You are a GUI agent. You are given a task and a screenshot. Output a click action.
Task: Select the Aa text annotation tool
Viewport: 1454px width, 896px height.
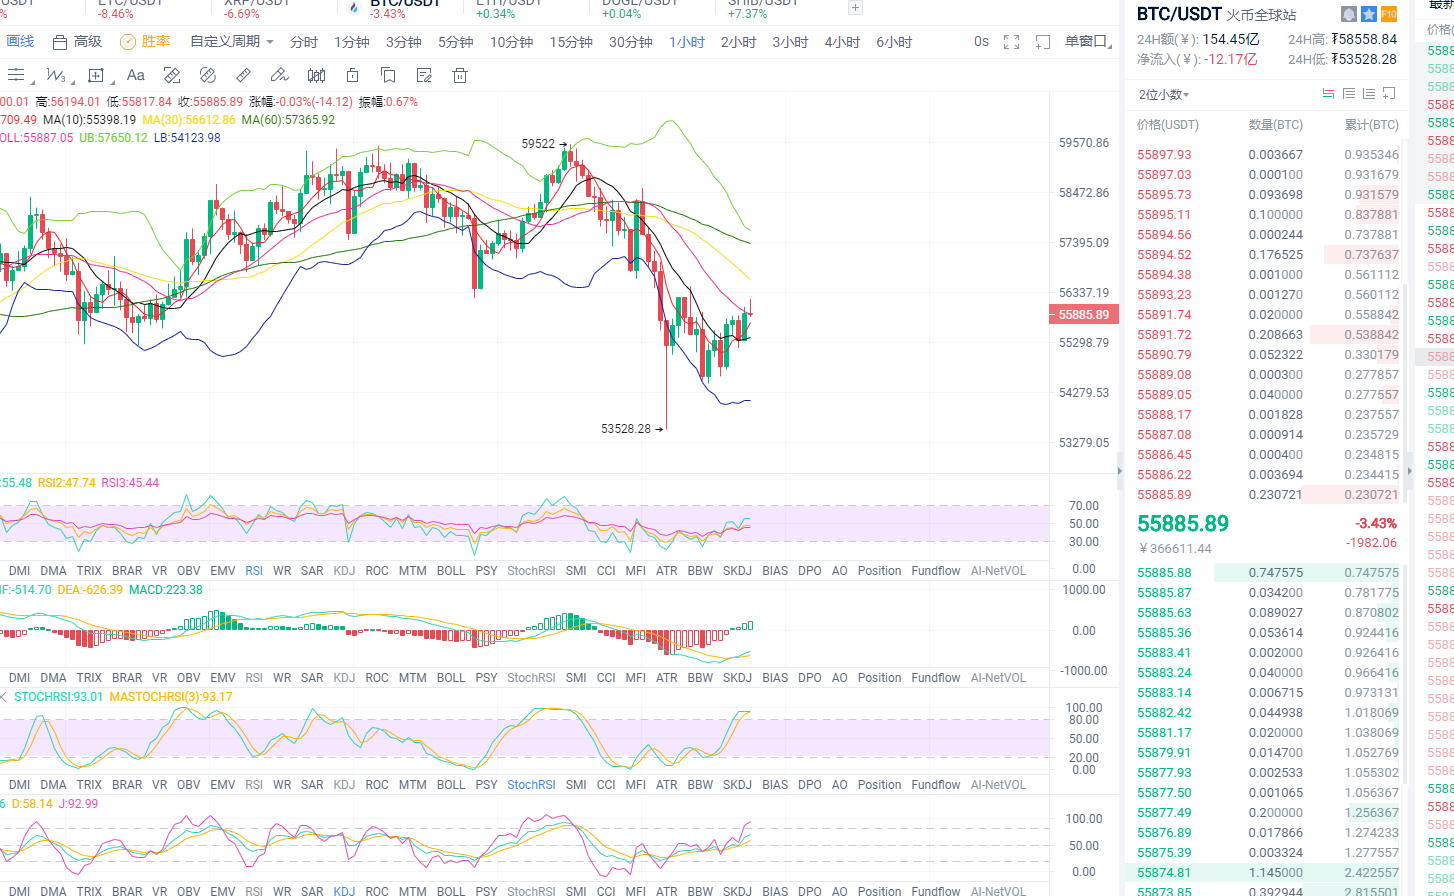pos(136,75)
